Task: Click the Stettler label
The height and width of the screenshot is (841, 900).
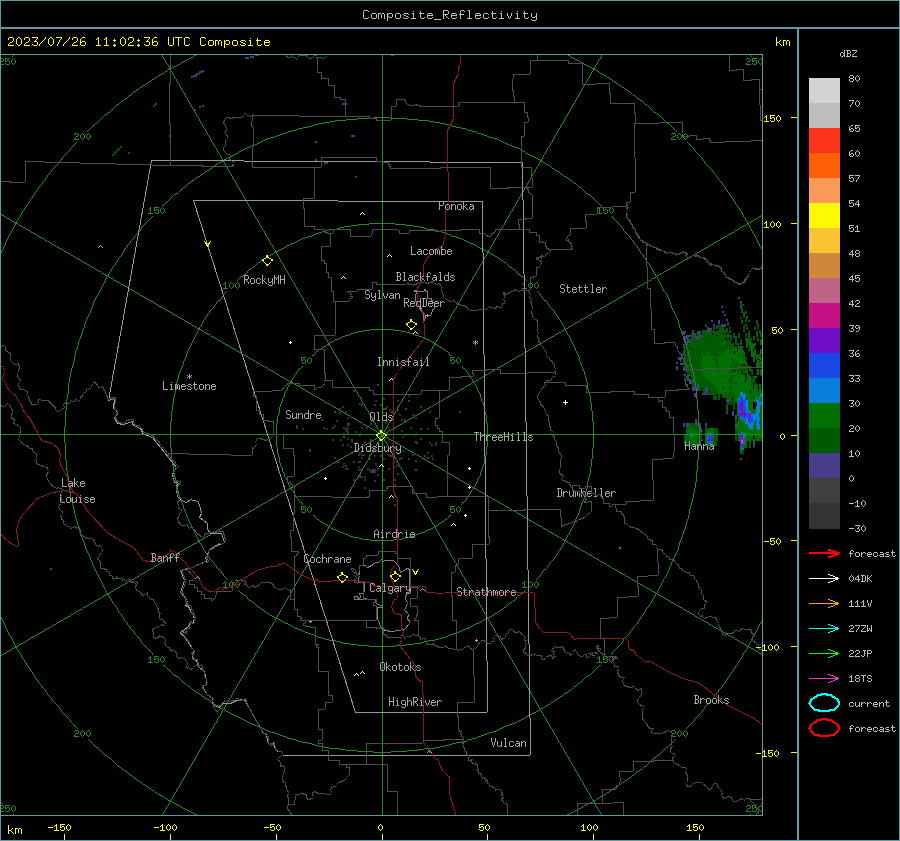Action: click(583, 289)
